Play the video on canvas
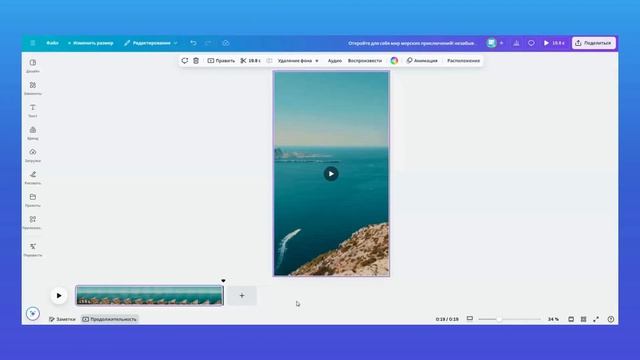 [331, 174]
